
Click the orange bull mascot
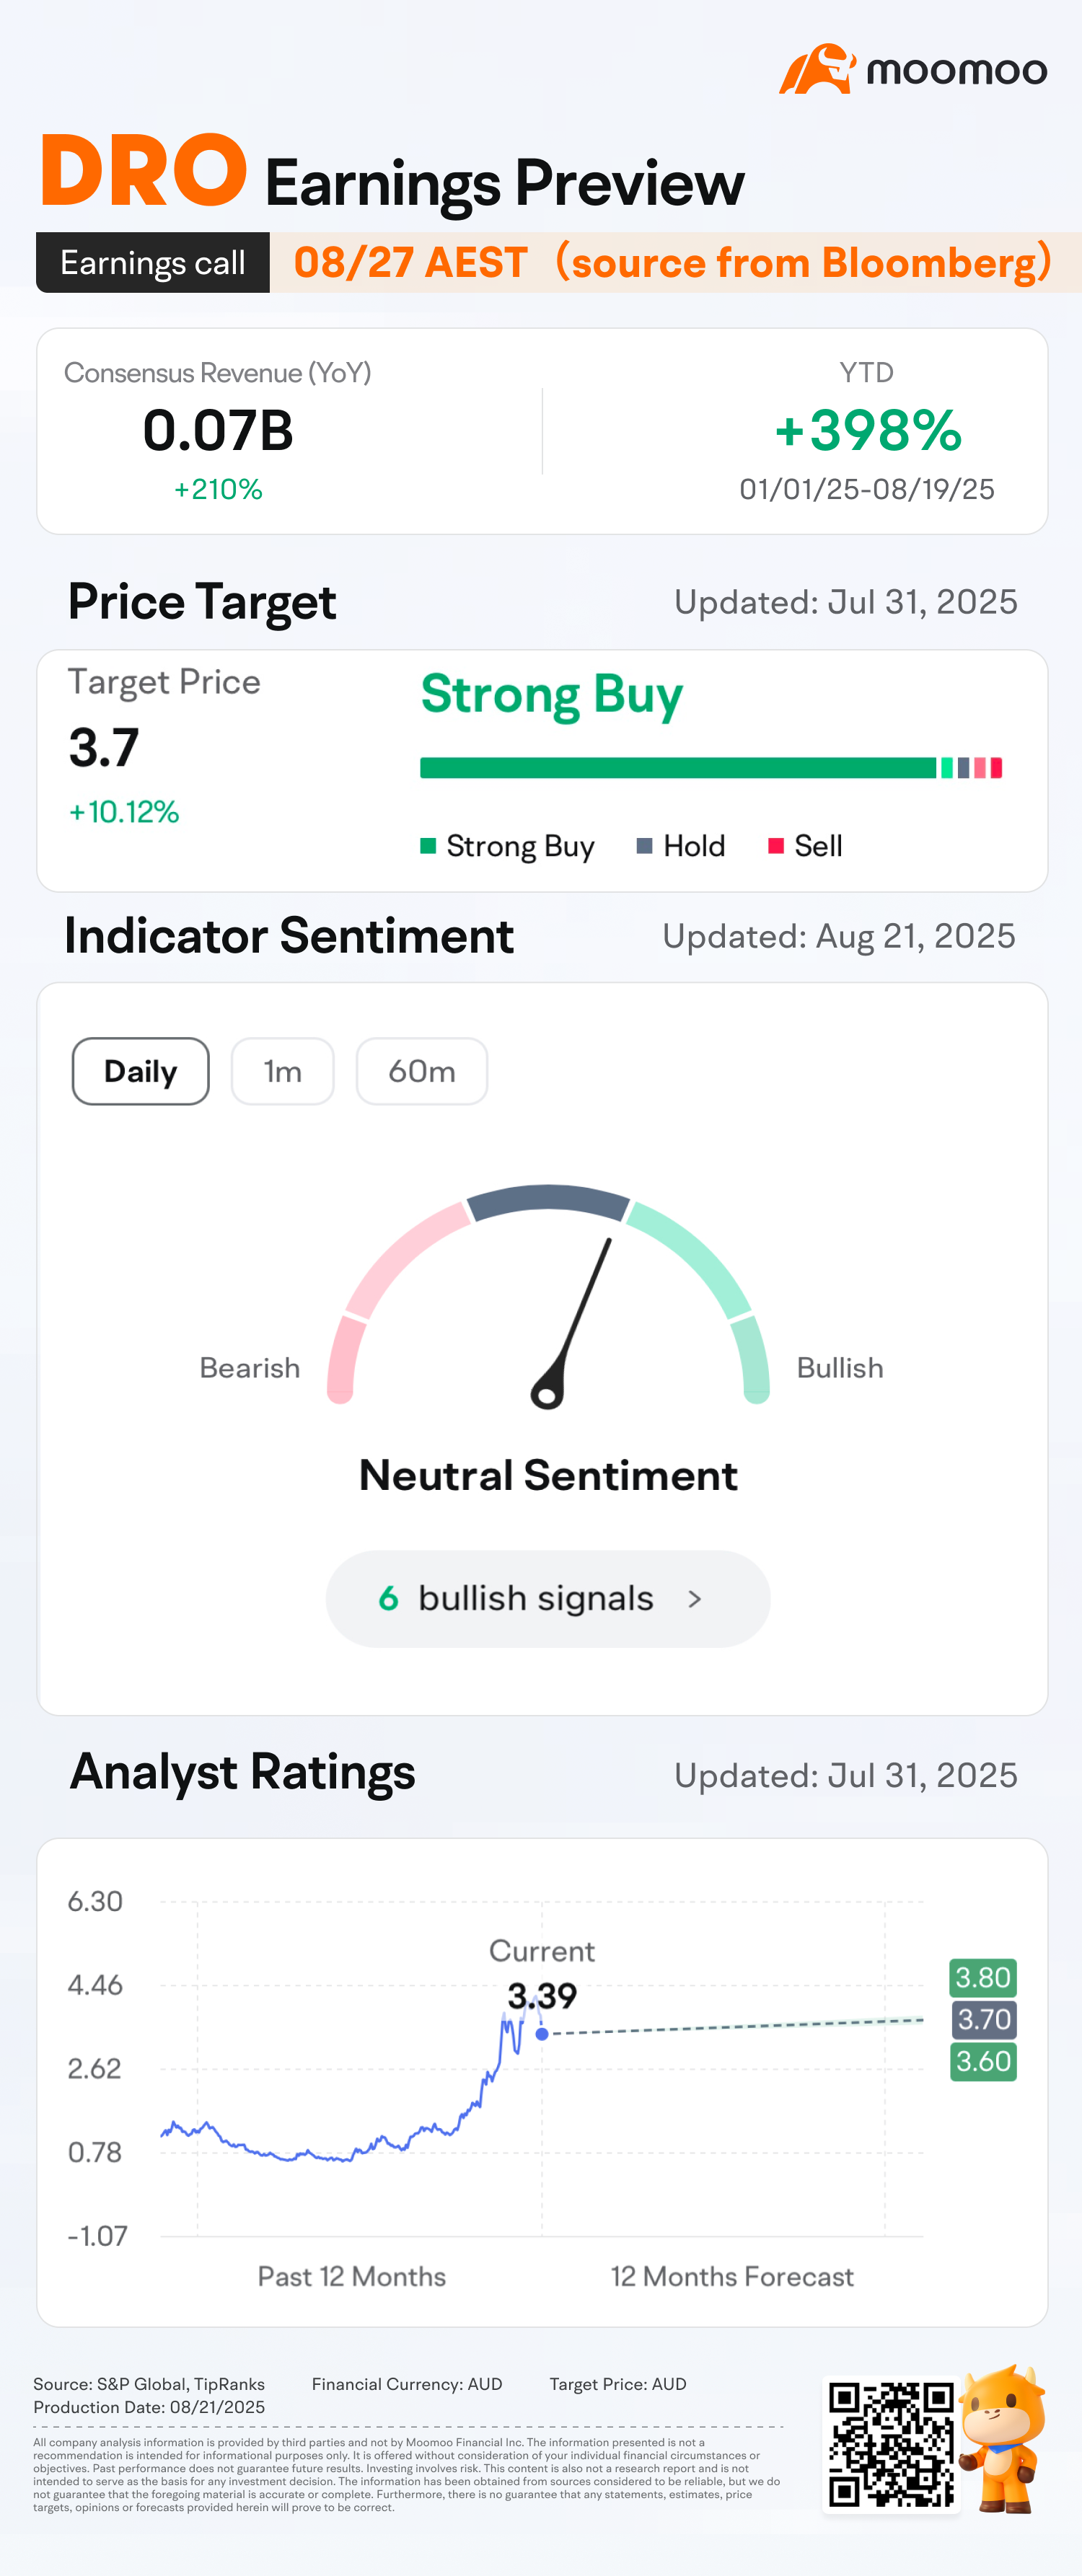1003,2438
